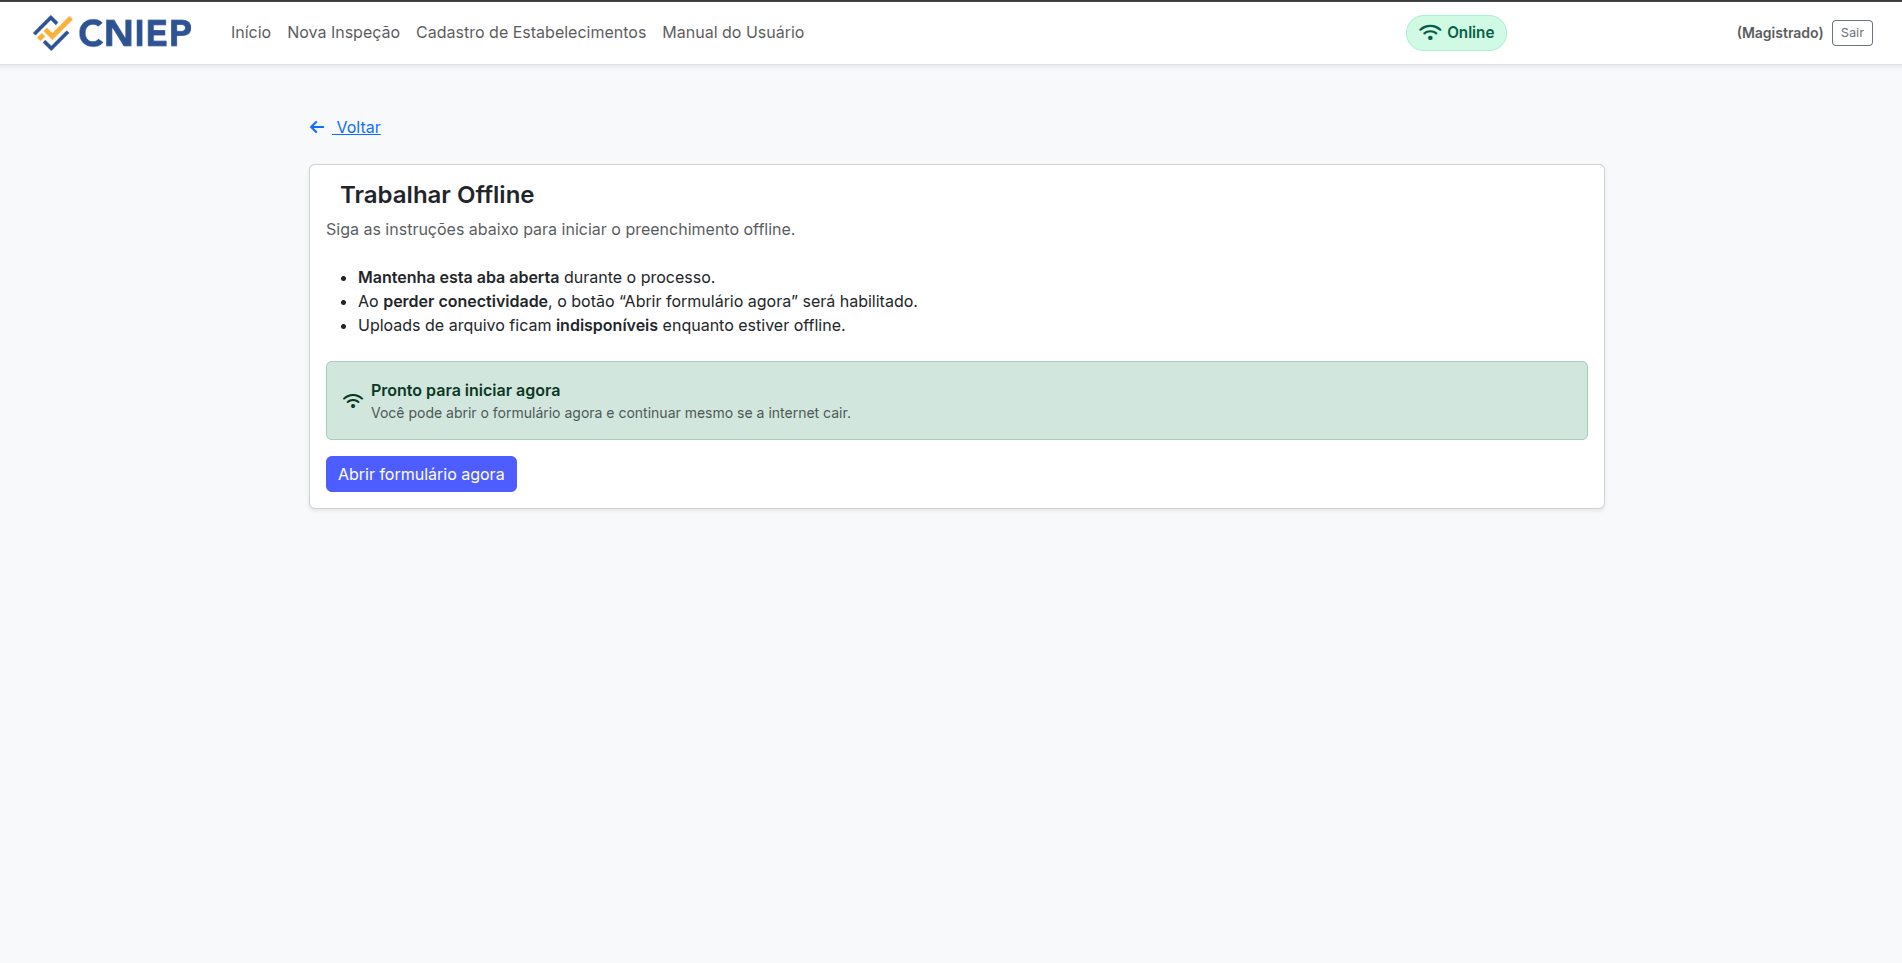Viewport: 1902px width, 963px height.
Task: Click the Wi-Fi icon in the Online badge
Action: coord(1430,33)
